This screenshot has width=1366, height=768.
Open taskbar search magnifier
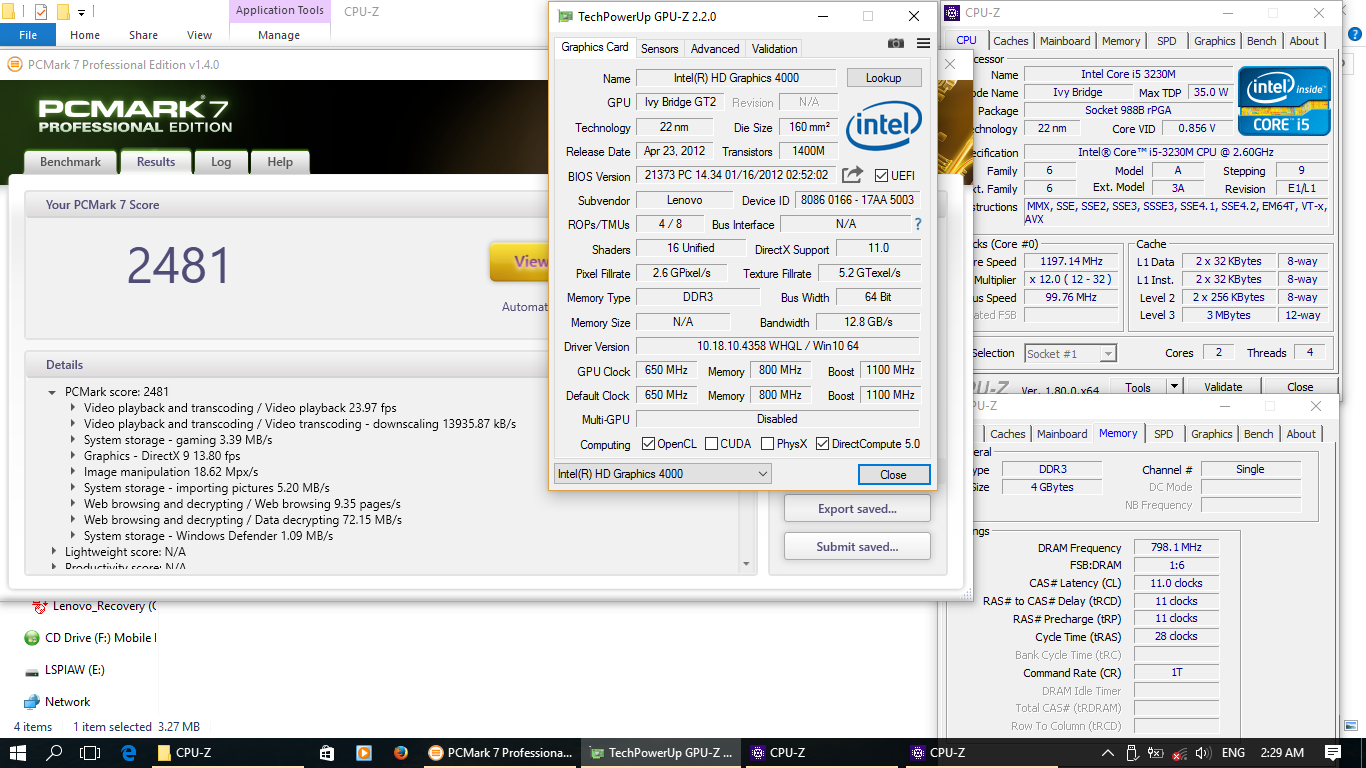point(54,753)
